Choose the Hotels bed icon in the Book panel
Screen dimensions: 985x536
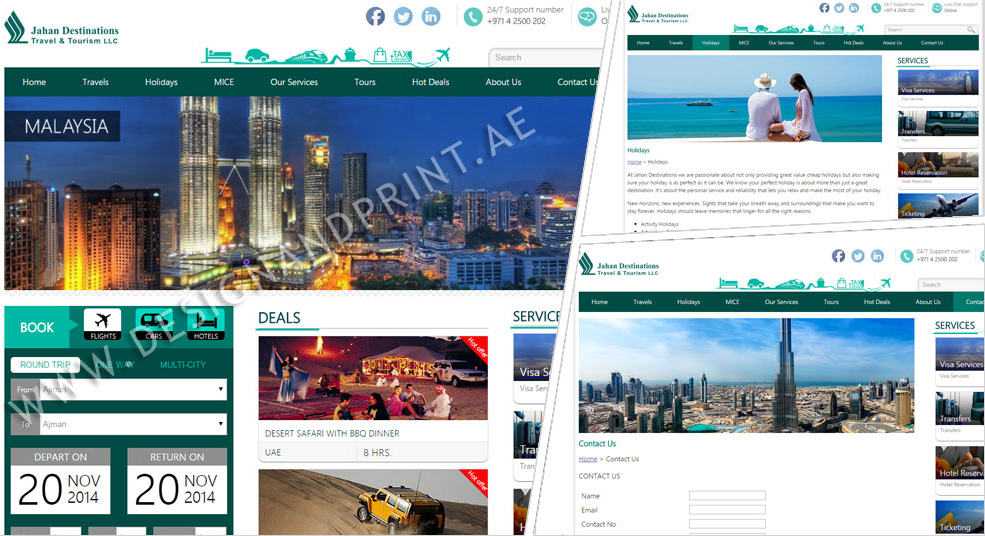(x=205, y=323)
